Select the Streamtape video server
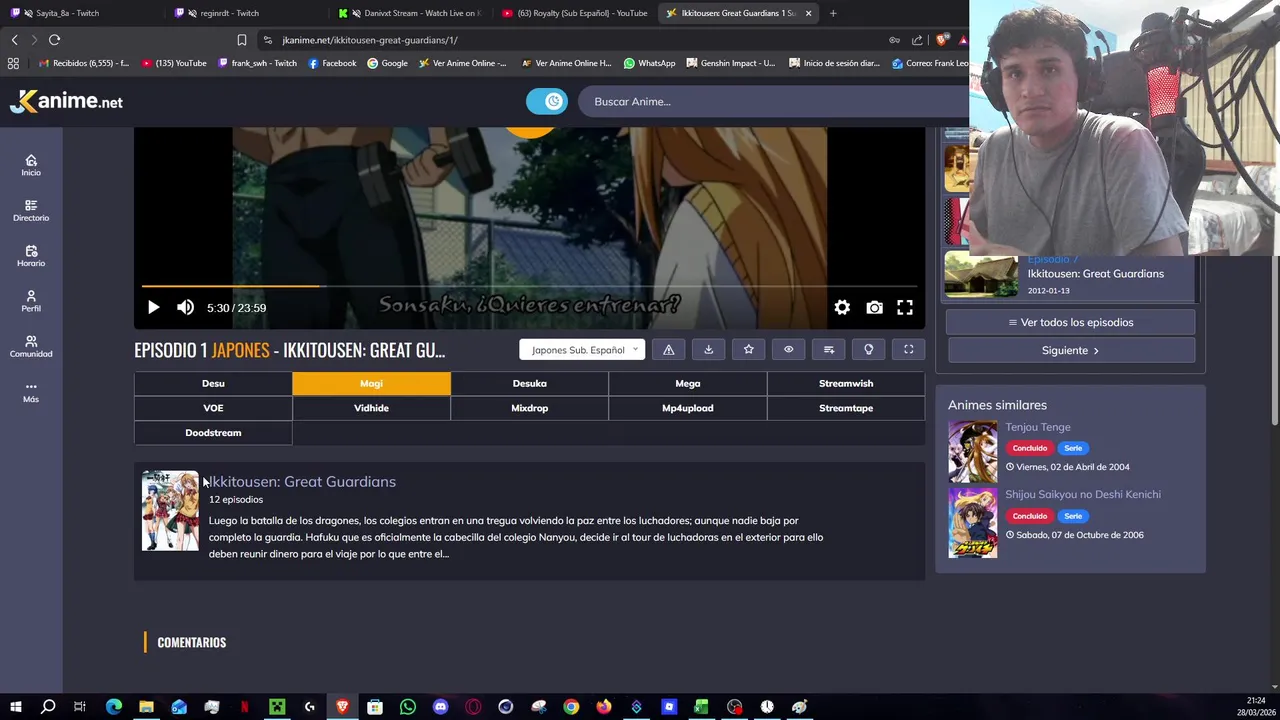Viewport: 1280px width, 720px height. point(846,408)
